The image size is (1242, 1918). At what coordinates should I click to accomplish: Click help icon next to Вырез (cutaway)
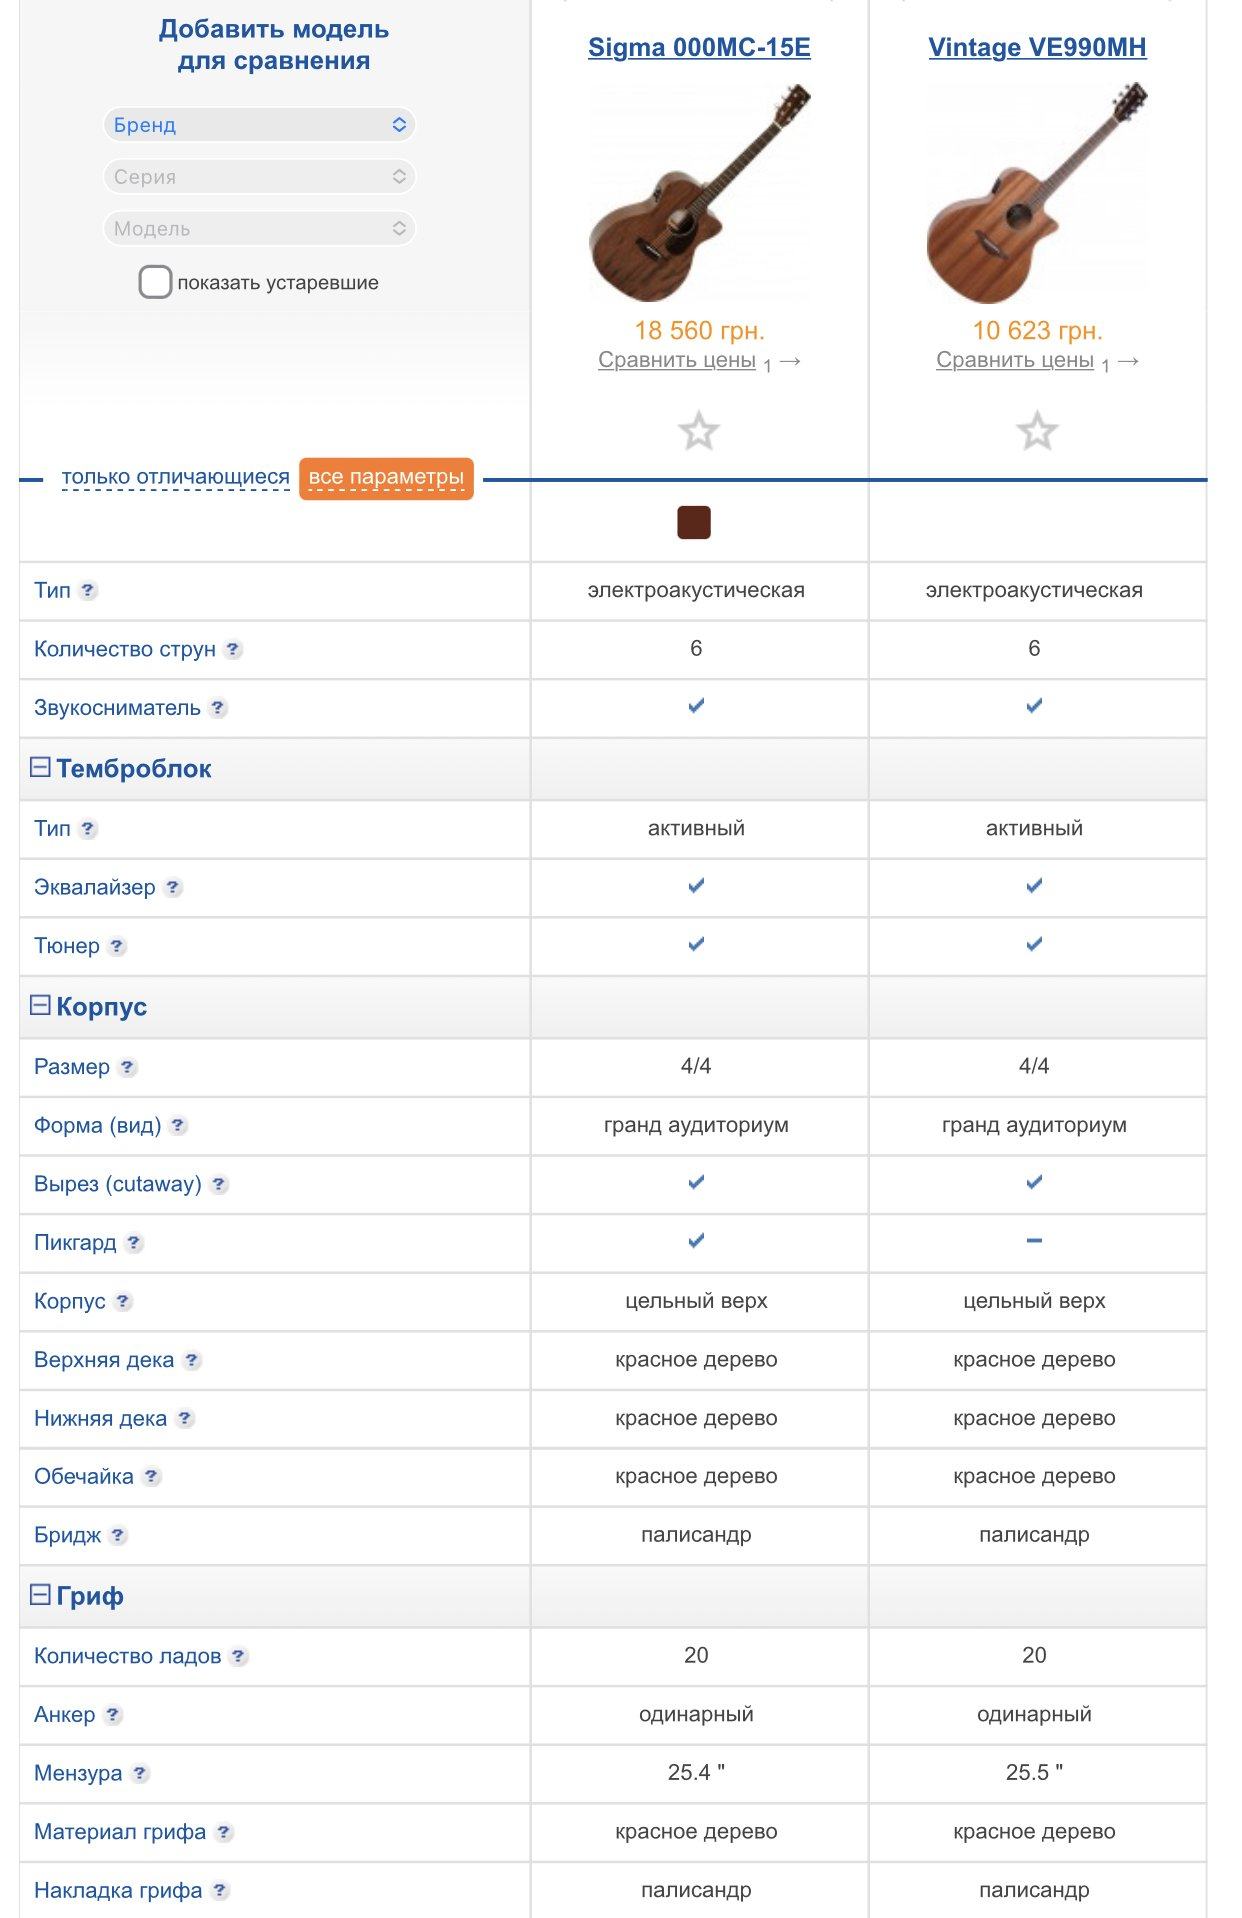[x=219, y=1184]
